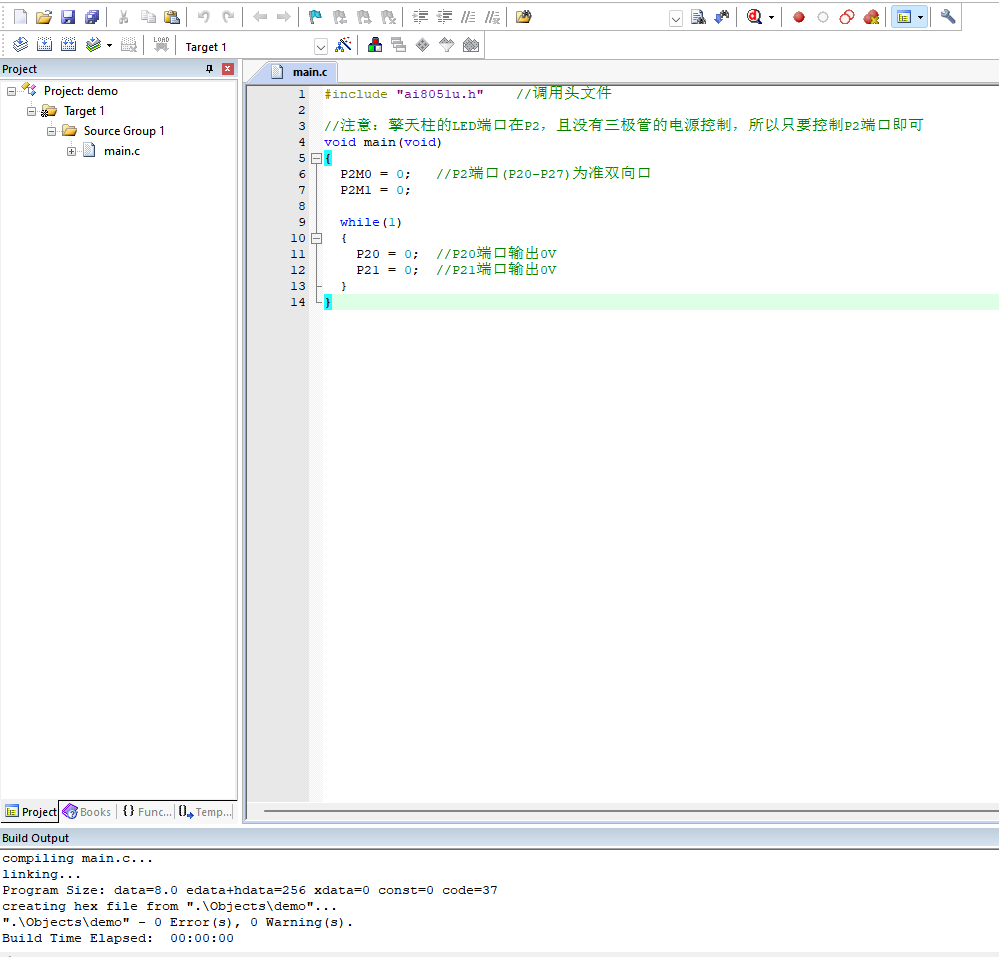
Task: Rebuild all target files
Action: (68, 45)
